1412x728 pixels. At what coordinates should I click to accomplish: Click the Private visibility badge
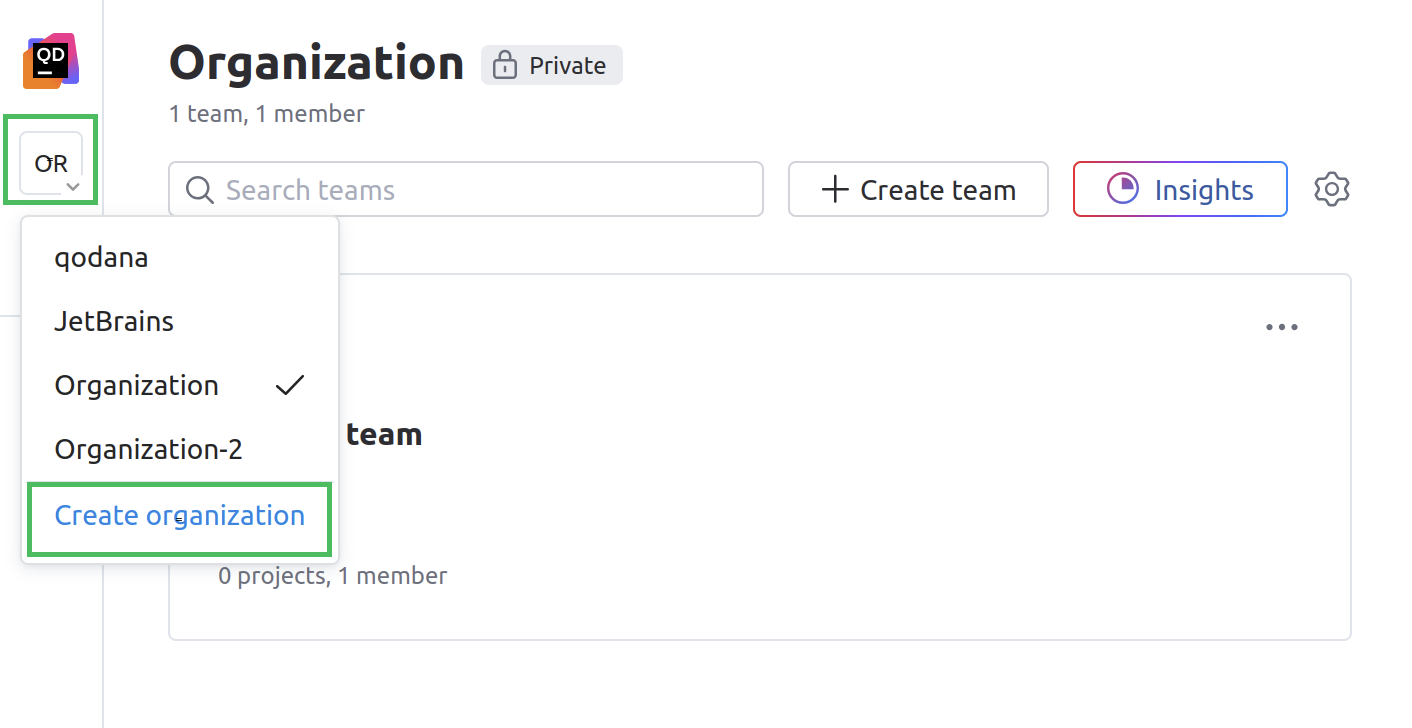551,65
